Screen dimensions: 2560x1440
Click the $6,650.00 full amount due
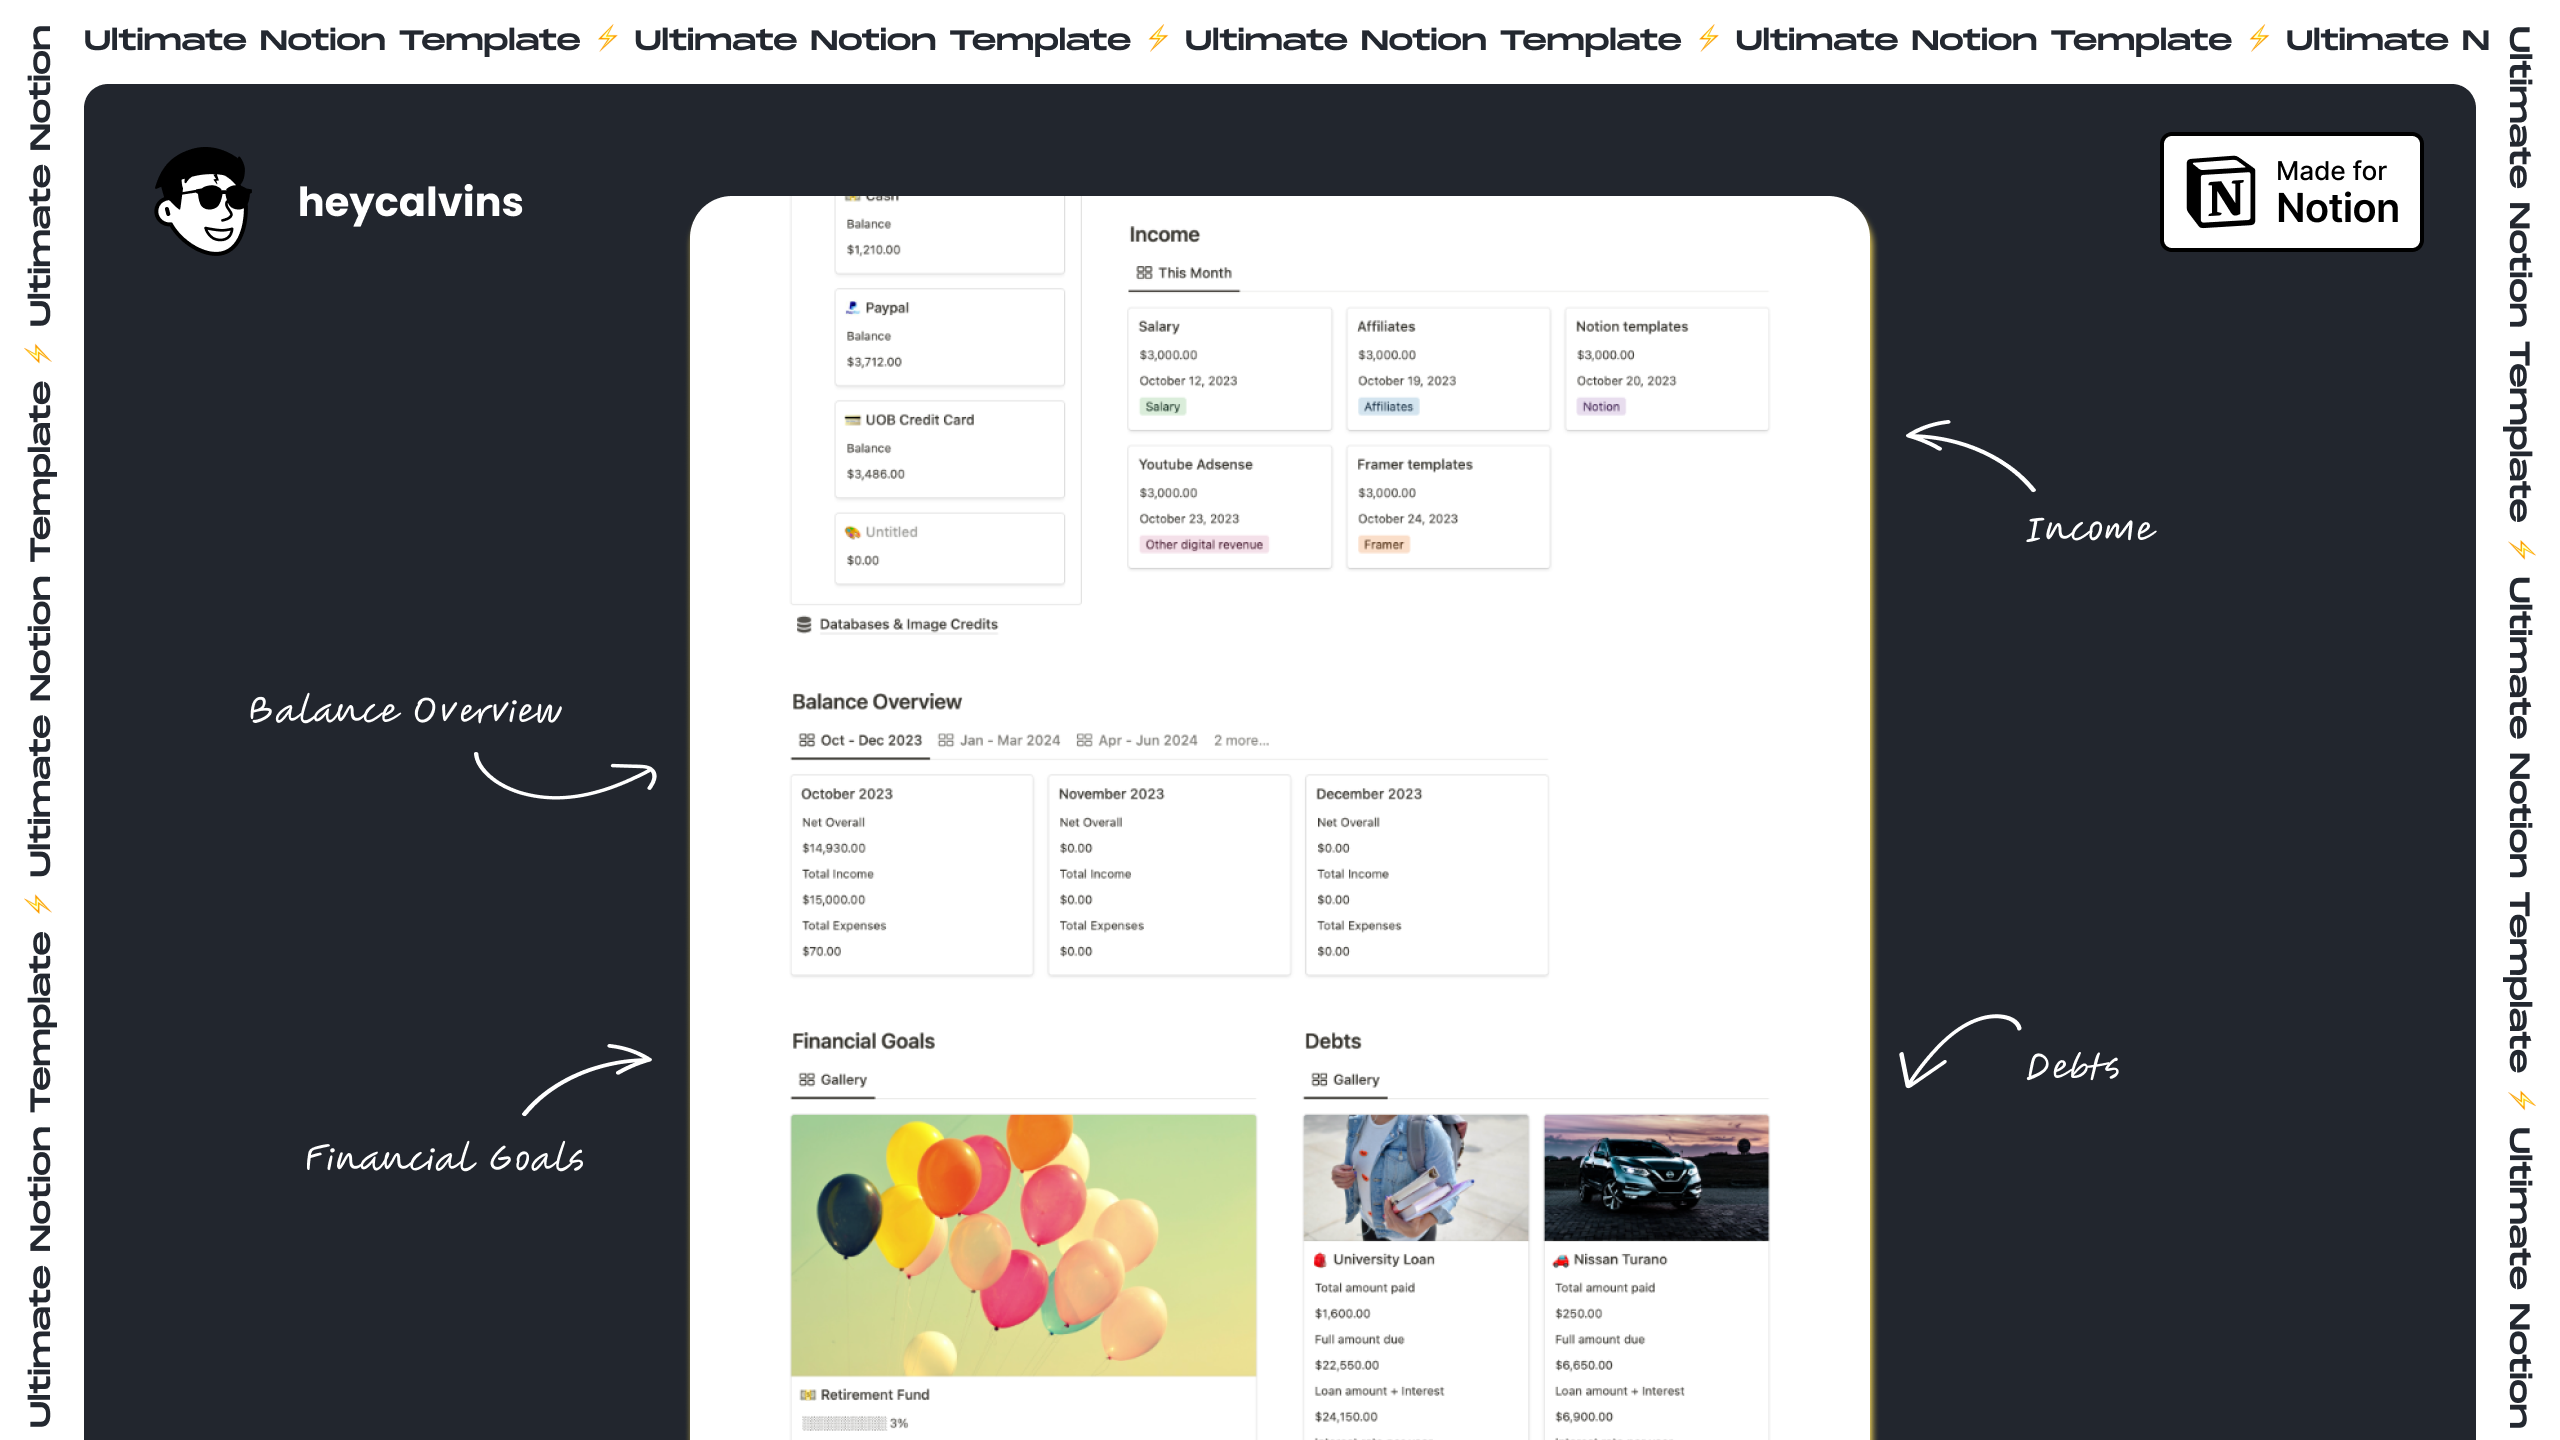coord(1583,1365)
